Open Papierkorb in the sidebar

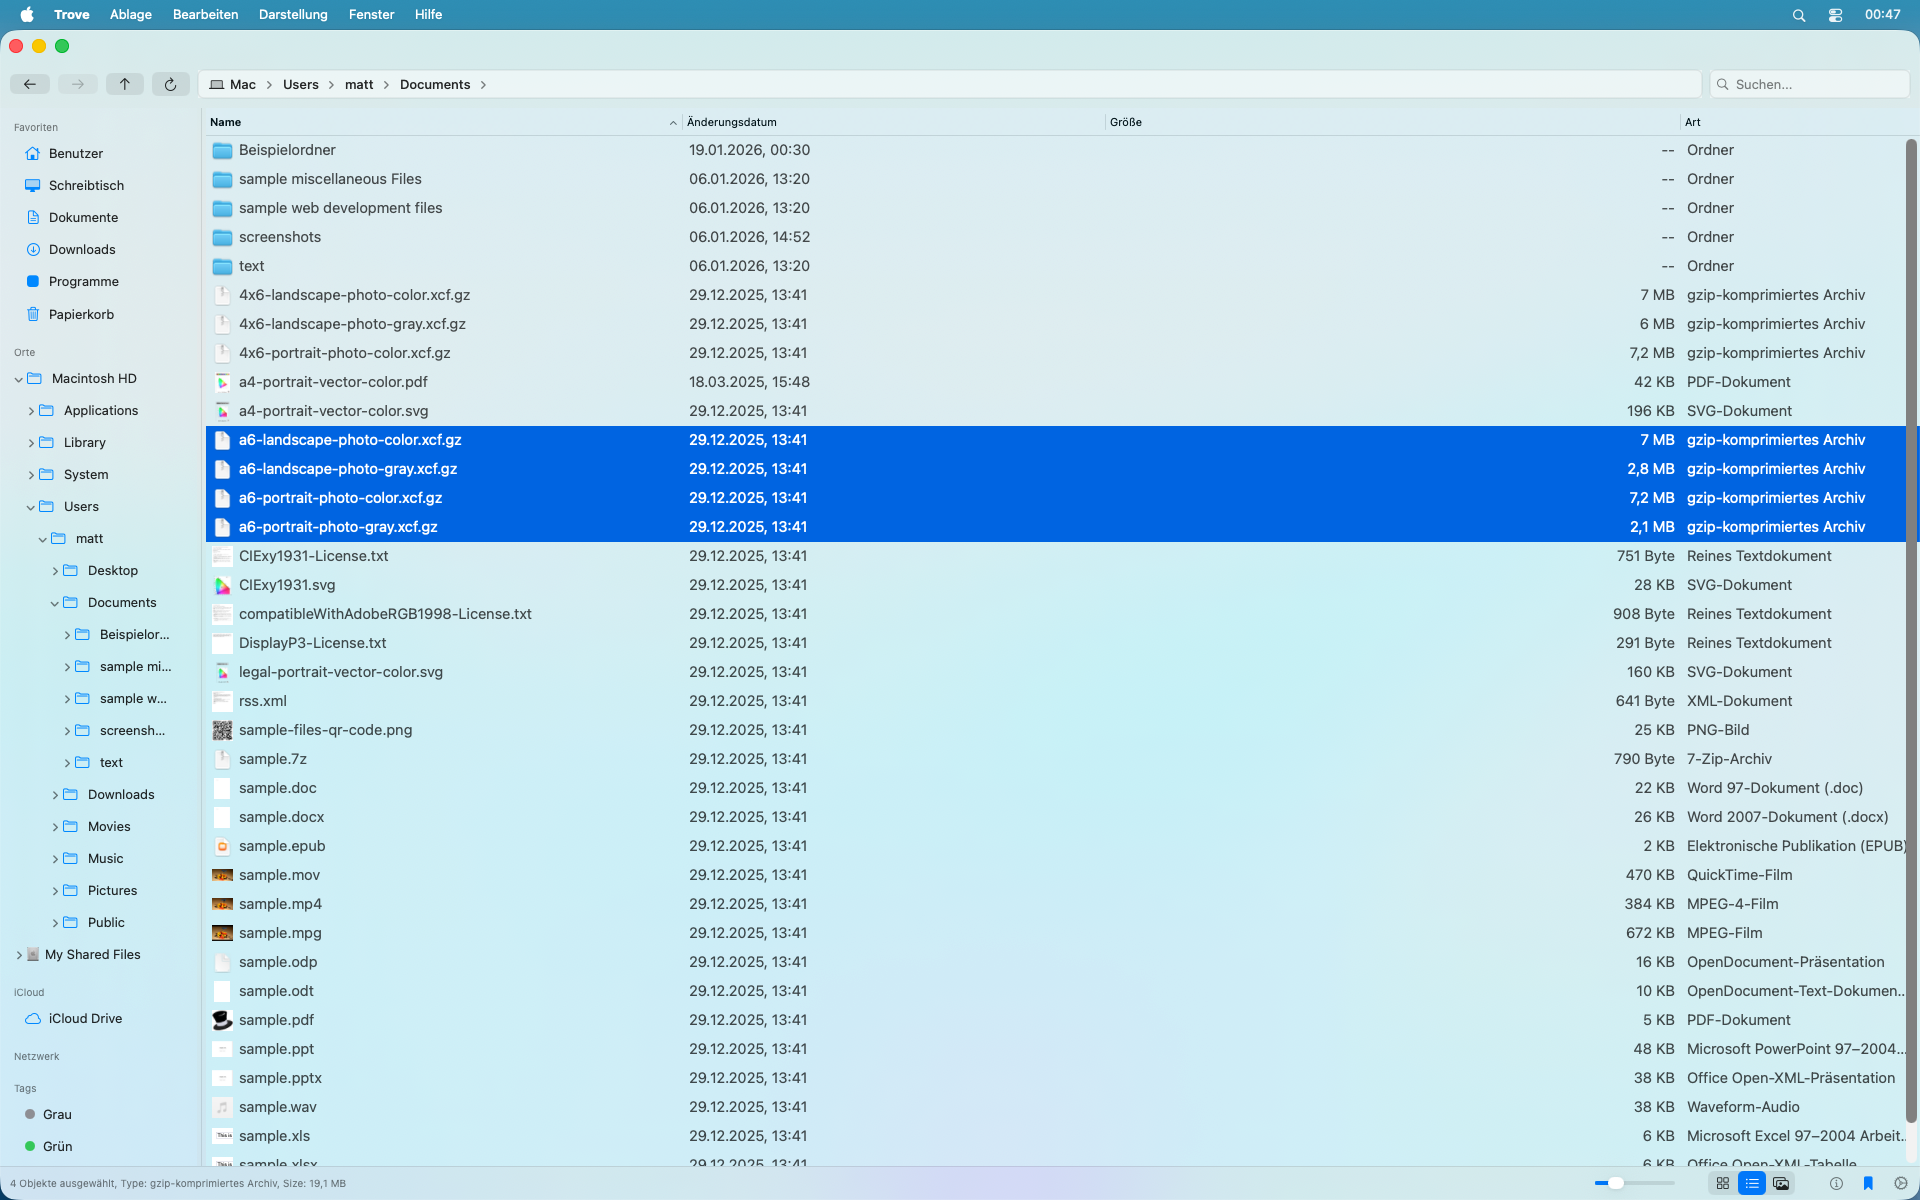[x=81, y=314]
